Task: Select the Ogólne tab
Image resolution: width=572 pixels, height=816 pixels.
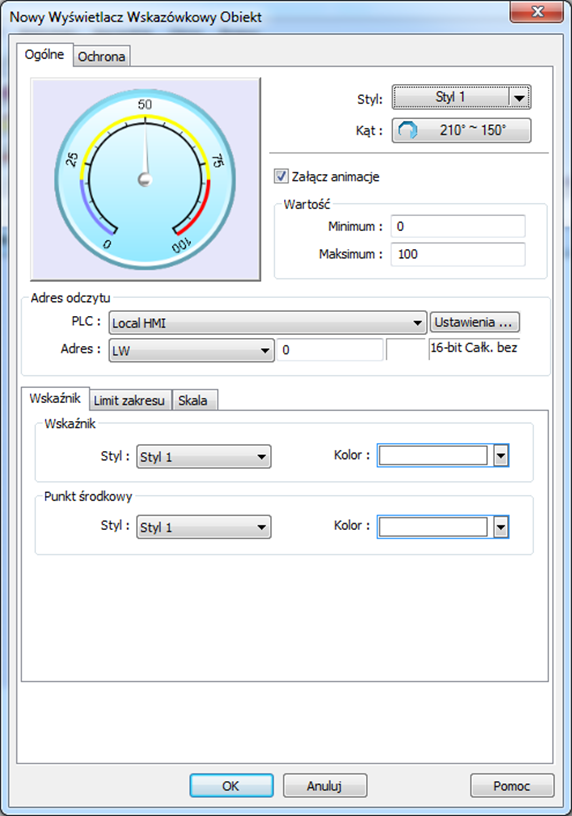Action: pyautogui.click(x=45, y=55)
